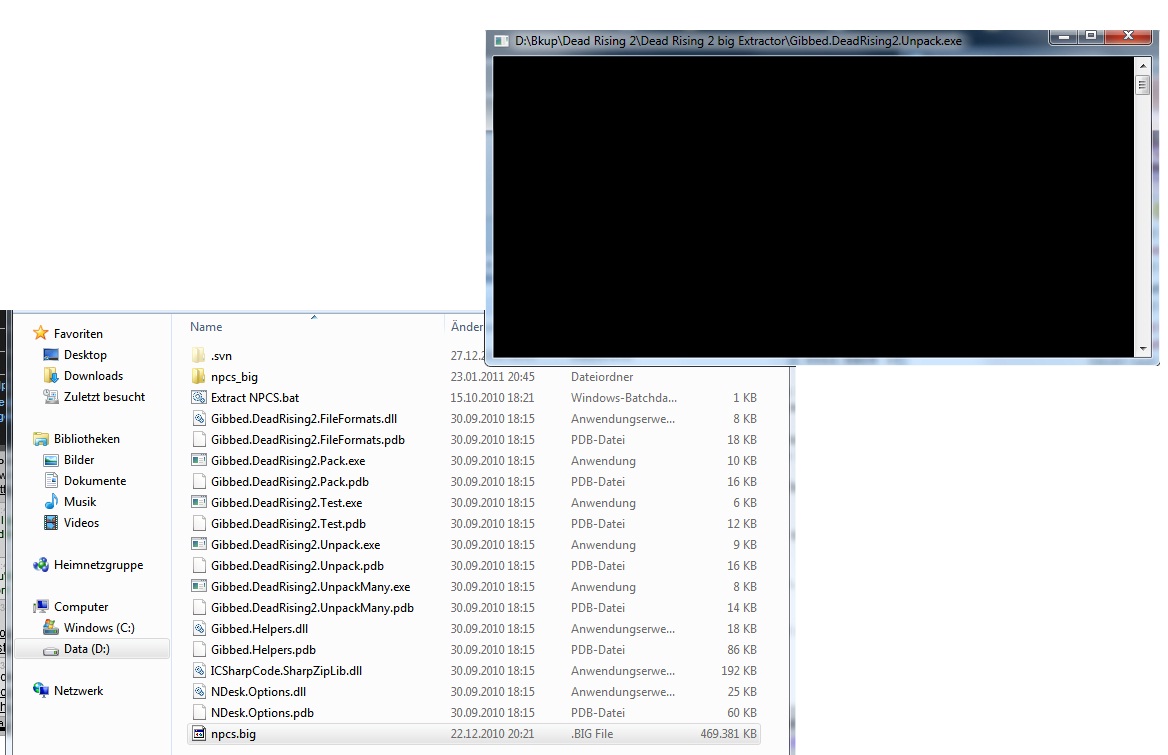
Task: Select the Gibbed.DeadRising2.UnpackMany.pdb icon
Action: point(198,608)
